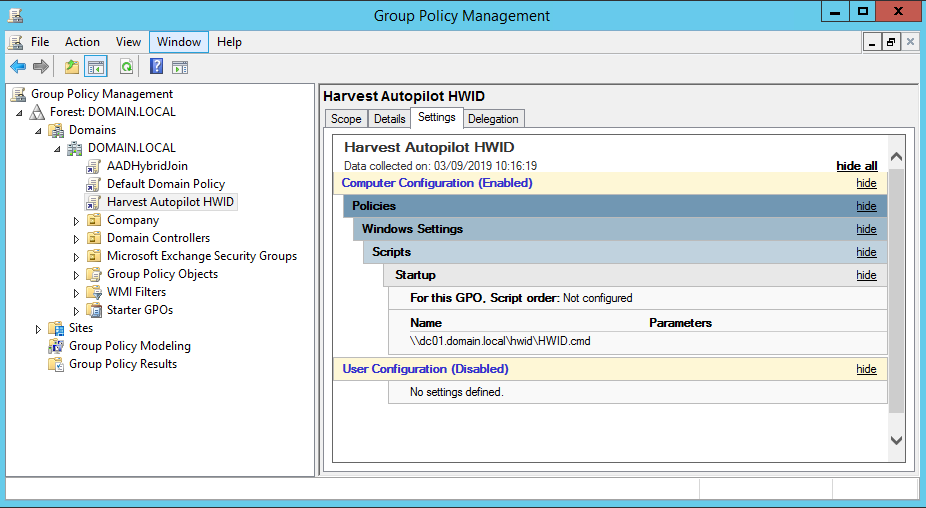Click the Up one level folder icon
The width and height of the screenshot is (926, 508).
[72, 67]
